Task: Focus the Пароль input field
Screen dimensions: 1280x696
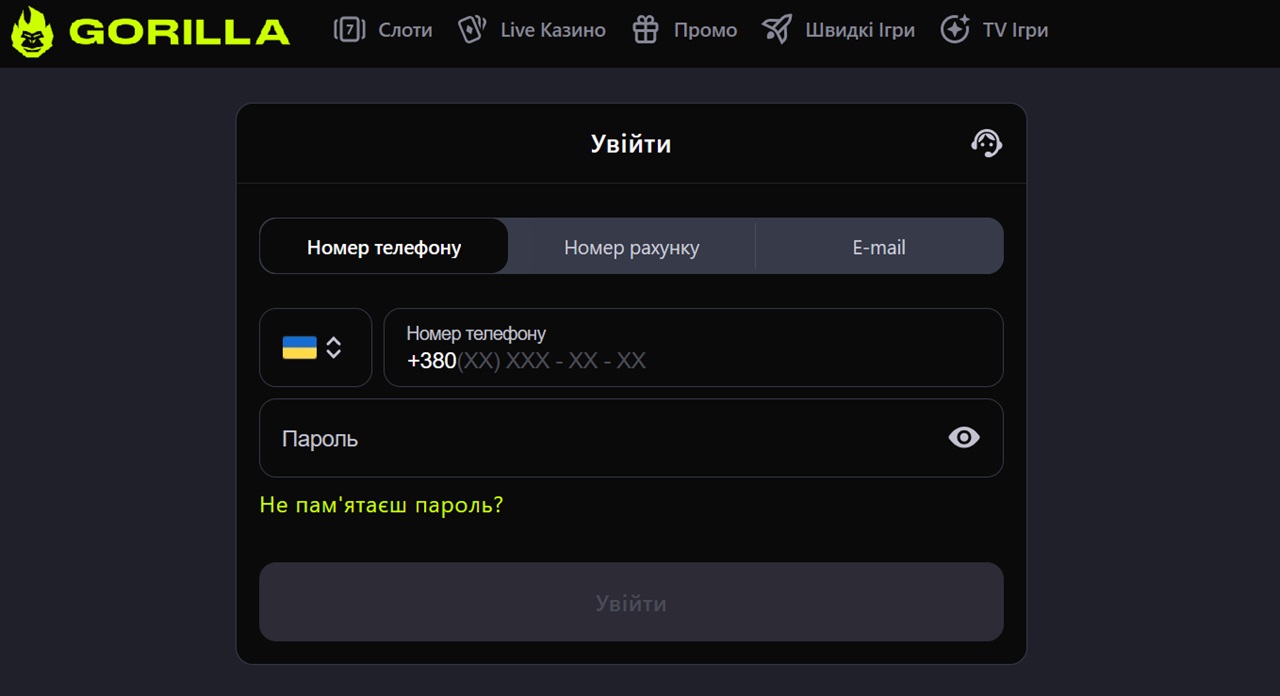Action: pyautogui.click(x=631, y=438)
